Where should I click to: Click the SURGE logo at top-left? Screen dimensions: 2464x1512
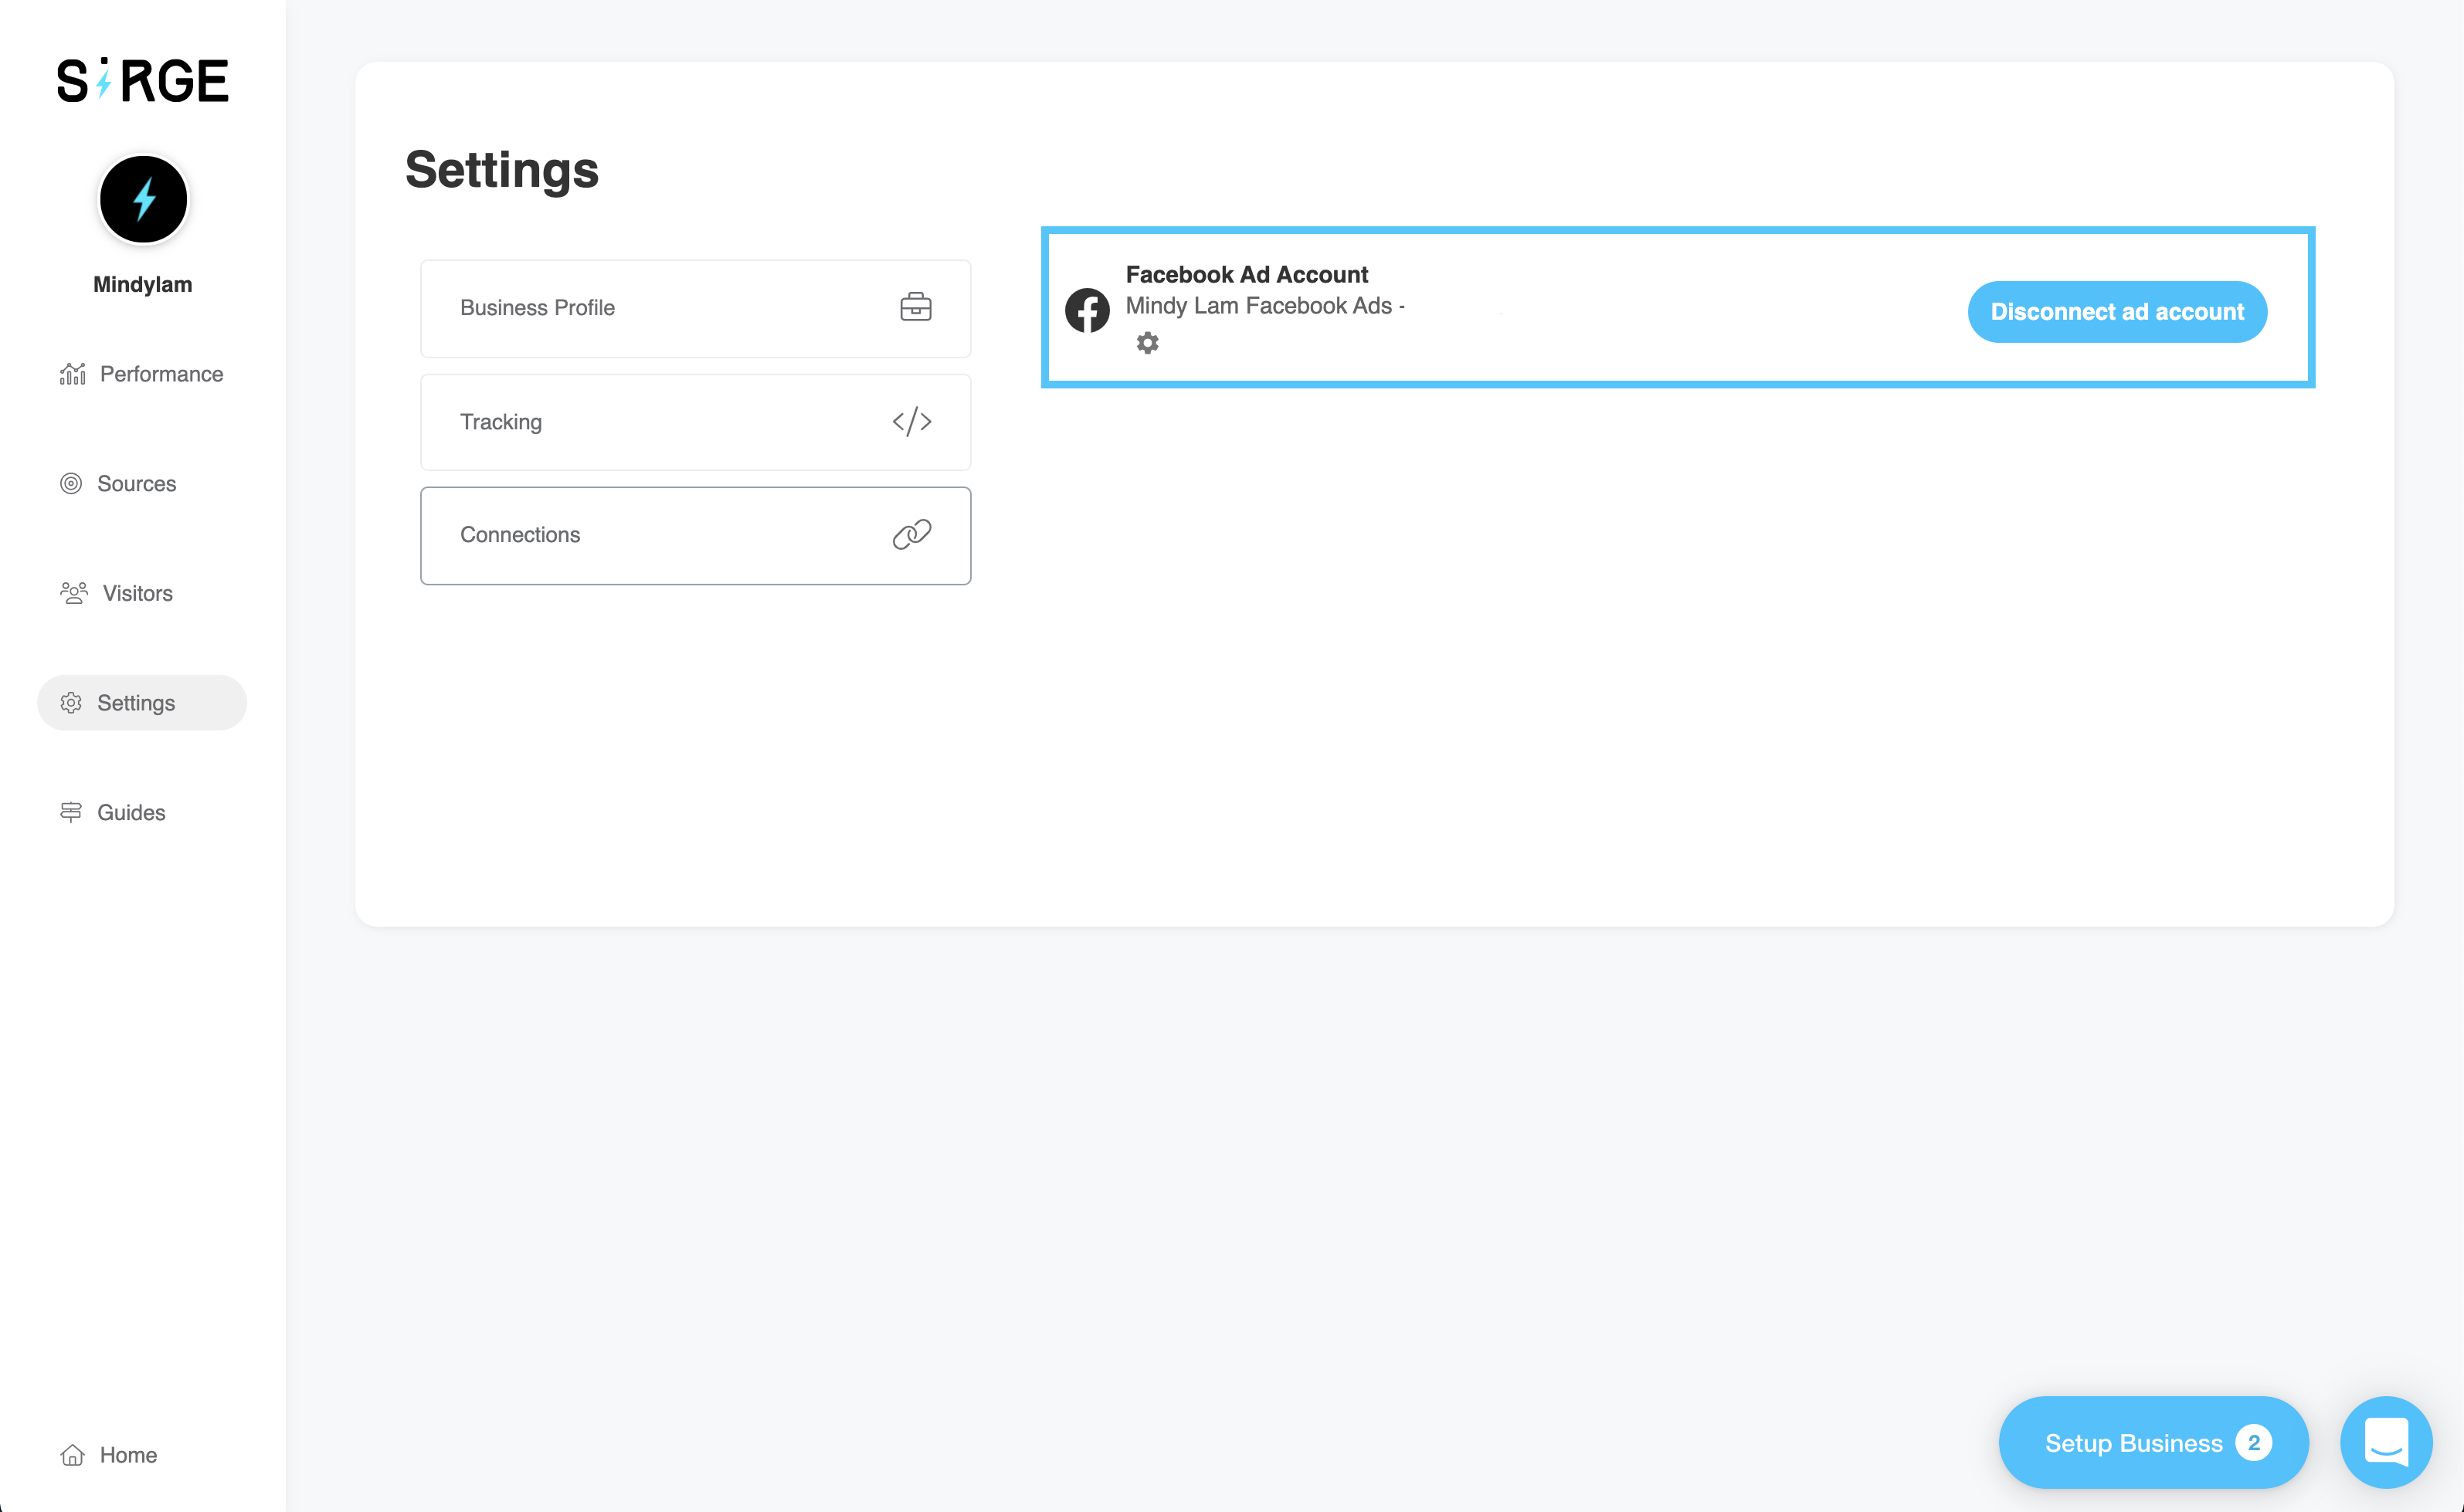click(142, 81)
